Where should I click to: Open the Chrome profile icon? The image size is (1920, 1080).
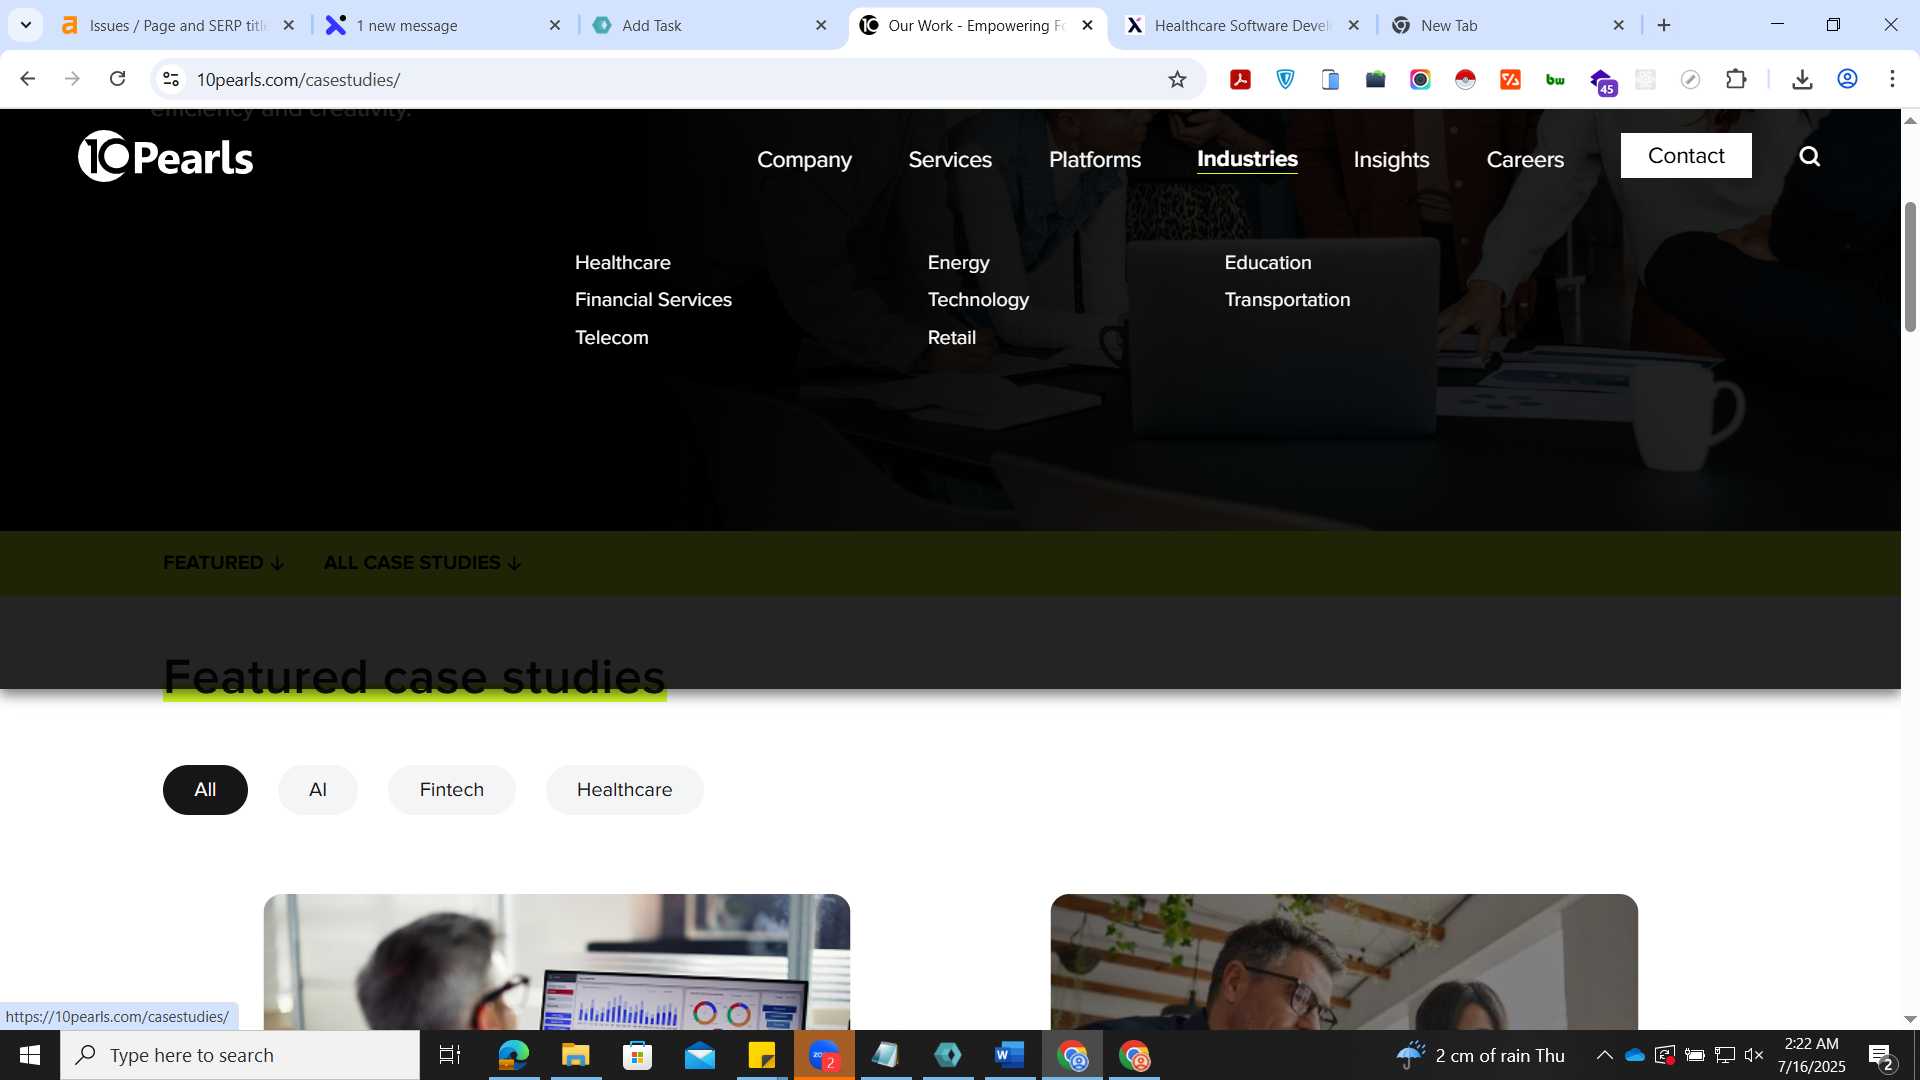click(x=1847, y=79)
